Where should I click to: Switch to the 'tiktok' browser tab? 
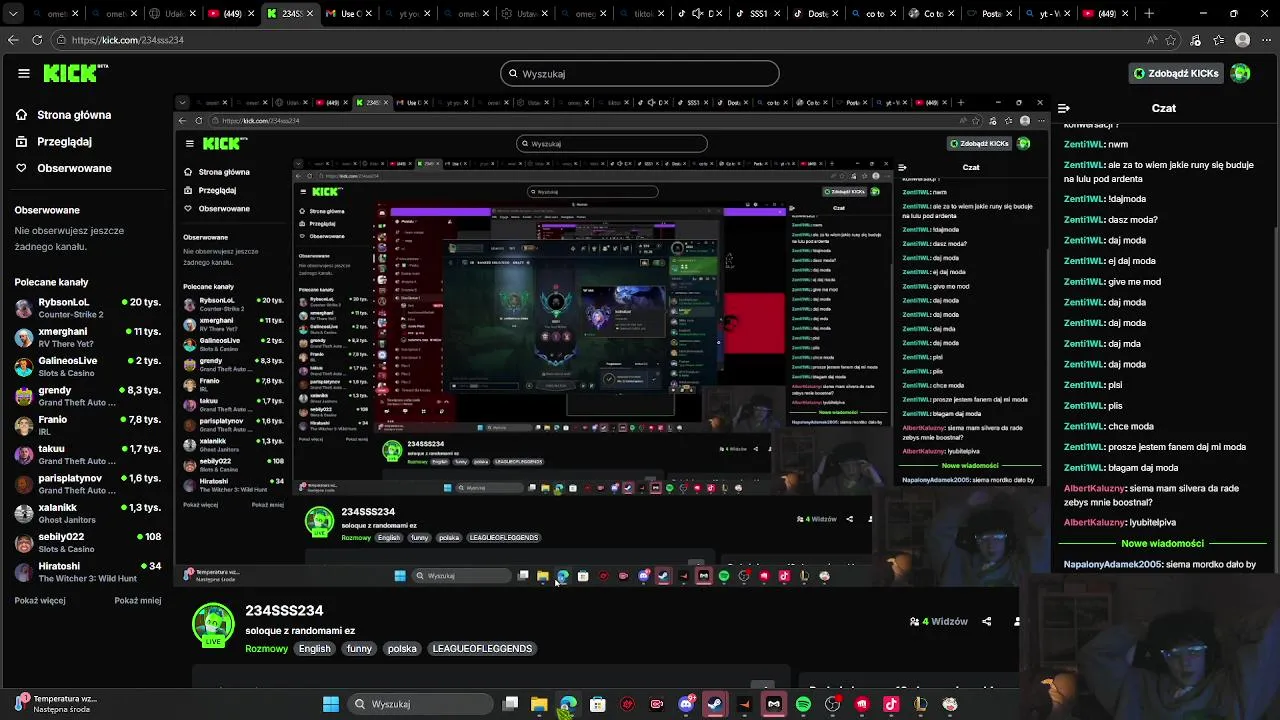coord(642,14)
